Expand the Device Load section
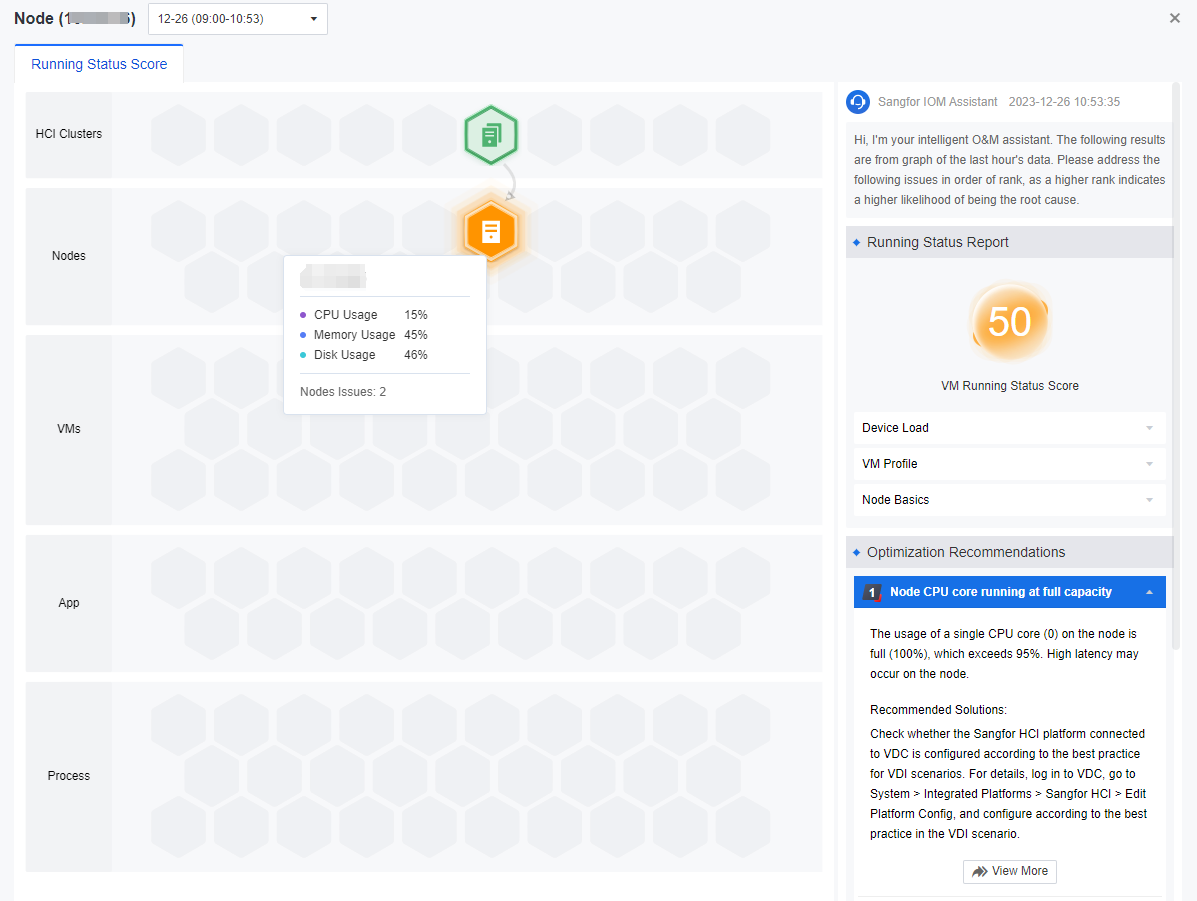 click(x=1009, y=428)
